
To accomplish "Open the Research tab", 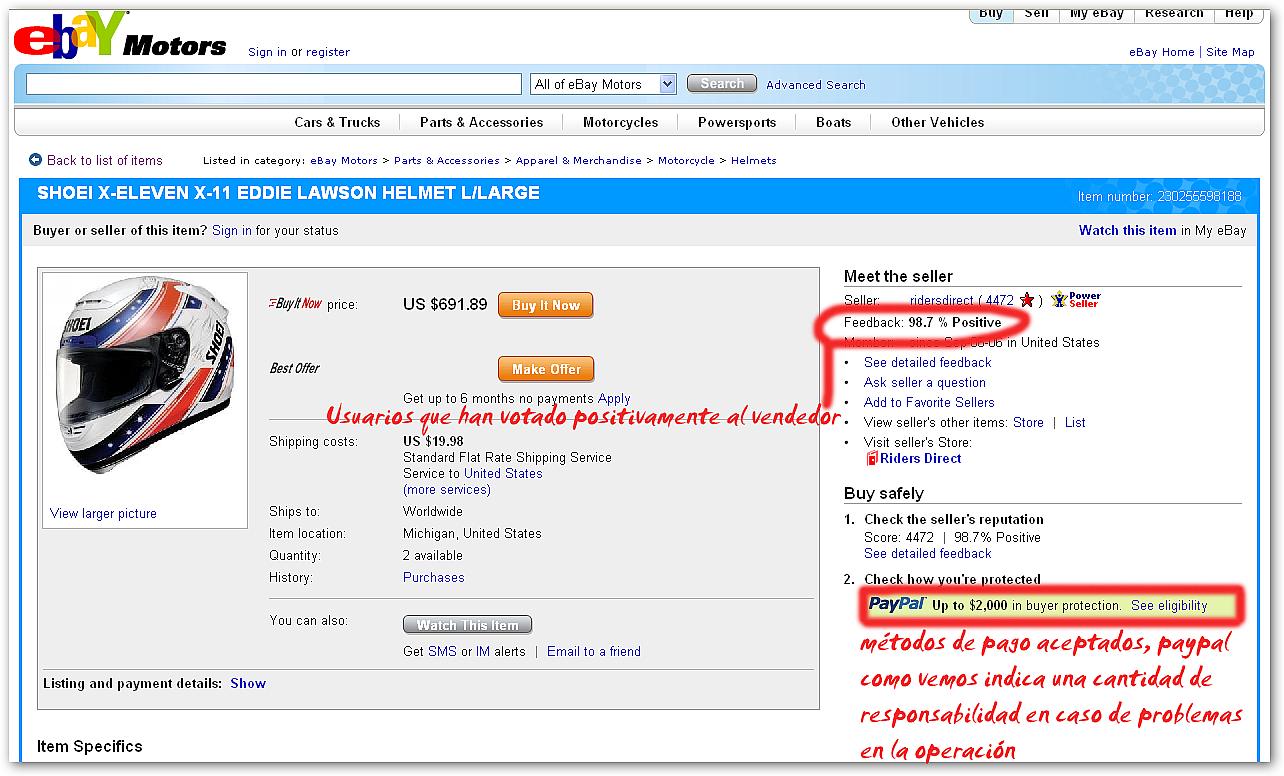I will click(1174, 14).
